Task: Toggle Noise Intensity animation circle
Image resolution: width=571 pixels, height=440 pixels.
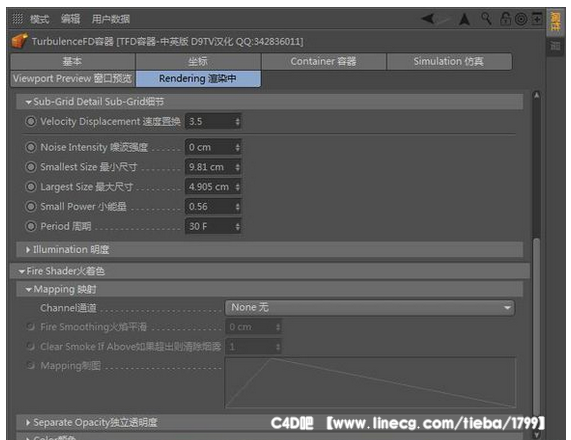Action: pos(31,147)
